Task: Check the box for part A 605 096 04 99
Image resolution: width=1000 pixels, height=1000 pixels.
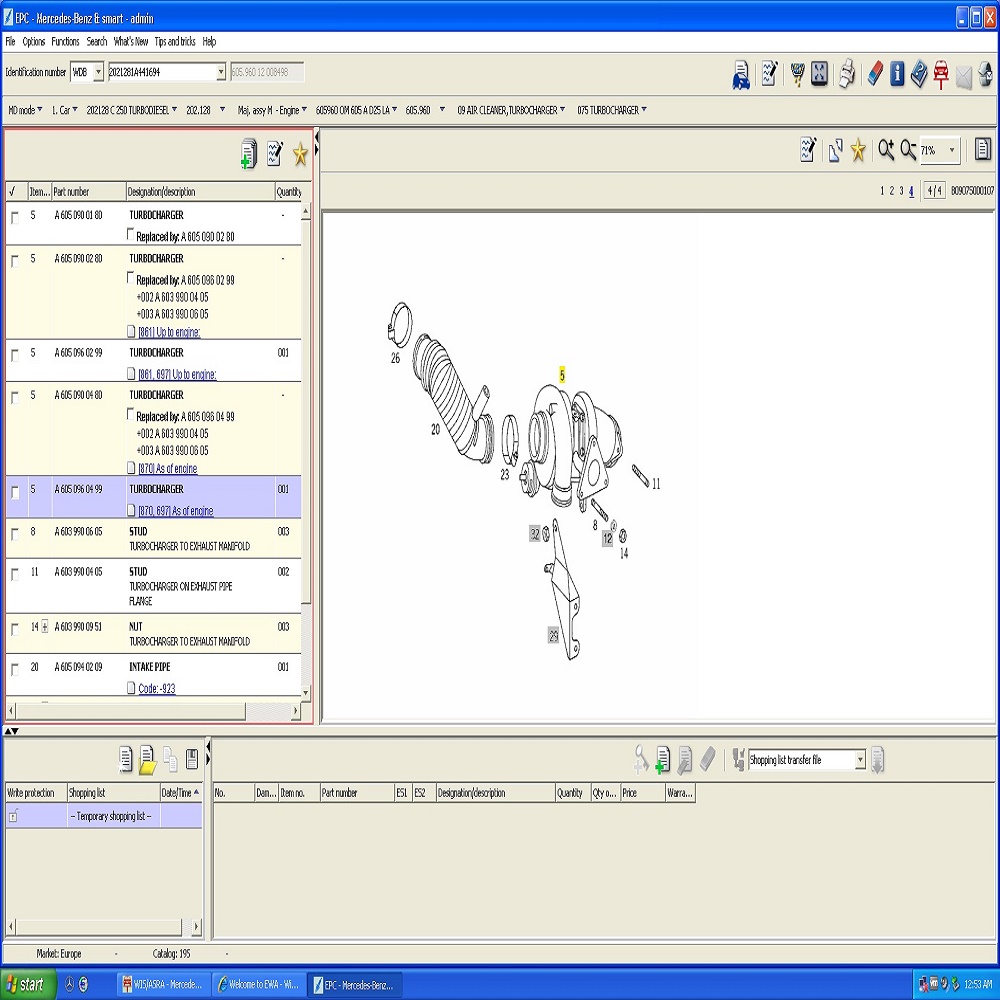Action: [x=15, y=492]
